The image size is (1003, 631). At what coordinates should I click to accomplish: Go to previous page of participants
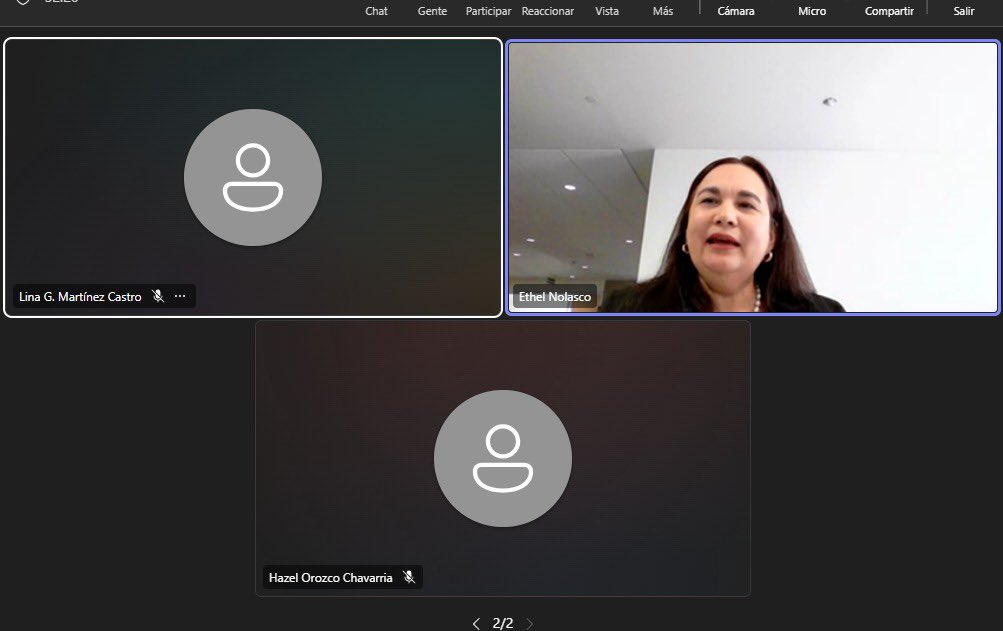[476, 623]
